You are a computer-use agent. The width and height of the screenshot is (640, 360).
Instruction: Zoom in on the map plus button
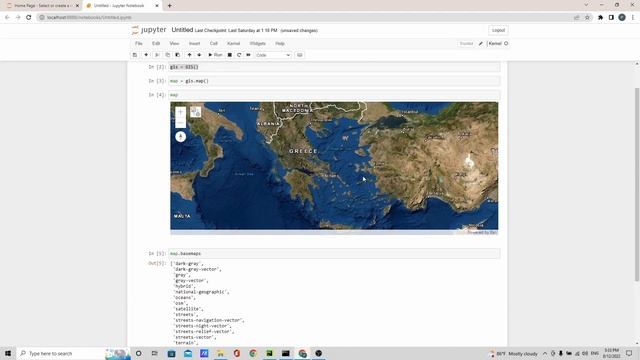coord(180,112)
